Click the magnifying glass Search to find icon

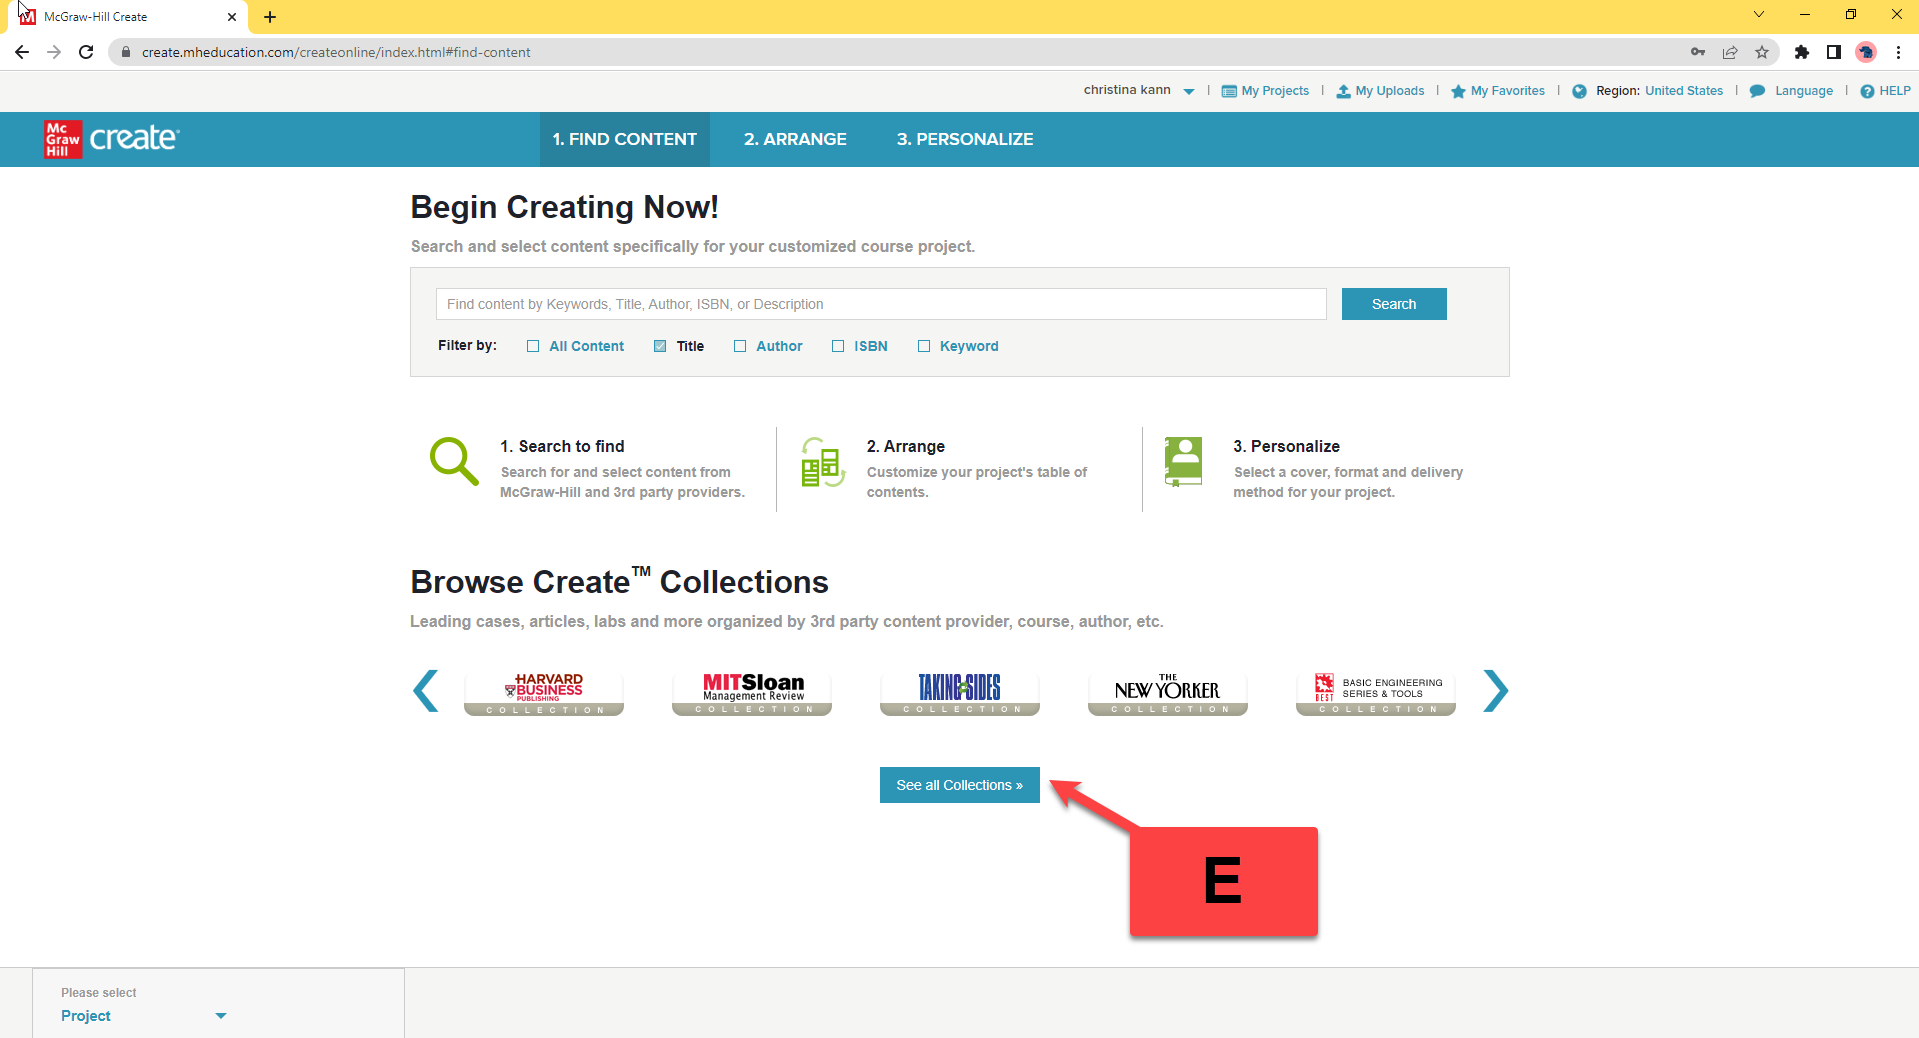point(452,461)
